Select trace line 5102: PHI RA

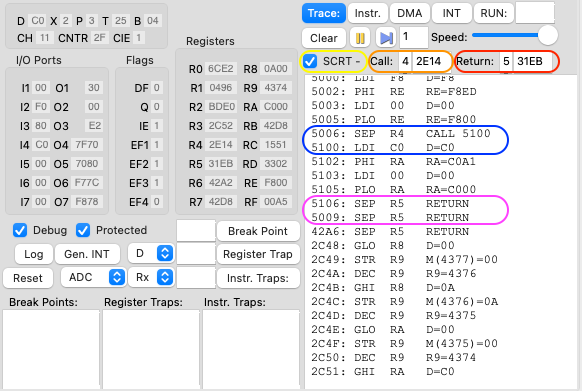(393, 162)
